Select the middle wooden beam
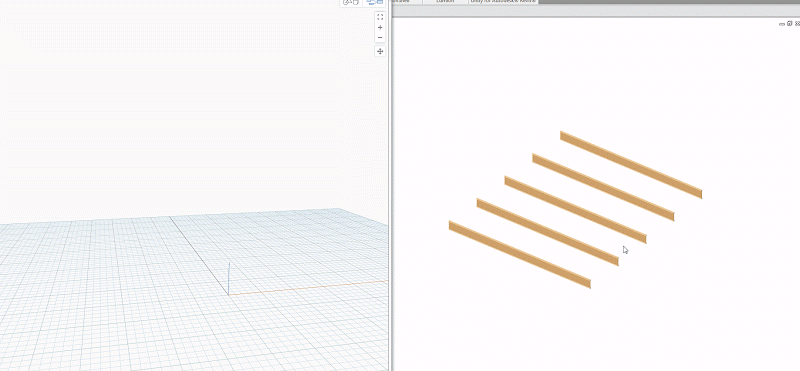The height and width of the screenshot is (371, 800). click(x=576, y=210)
